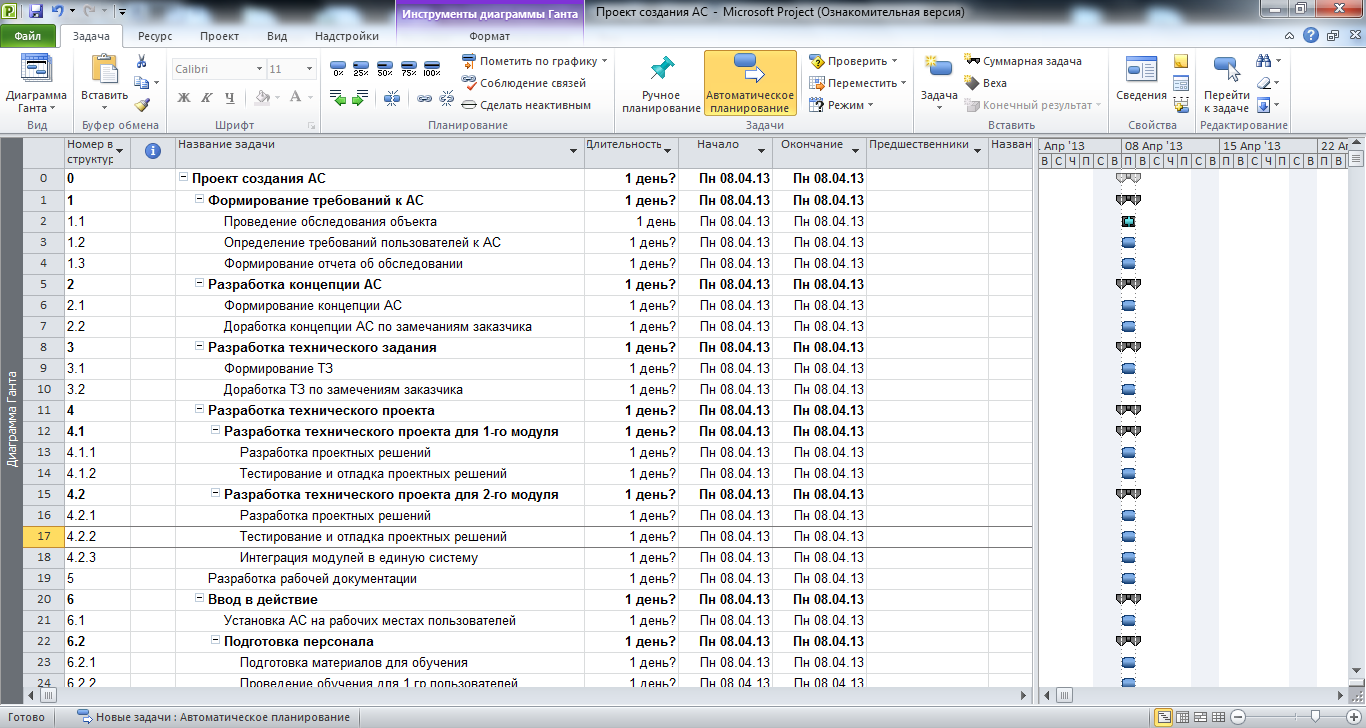
Task: Click the zoom slider handle in status bar
Action: tap(1314, 717)
